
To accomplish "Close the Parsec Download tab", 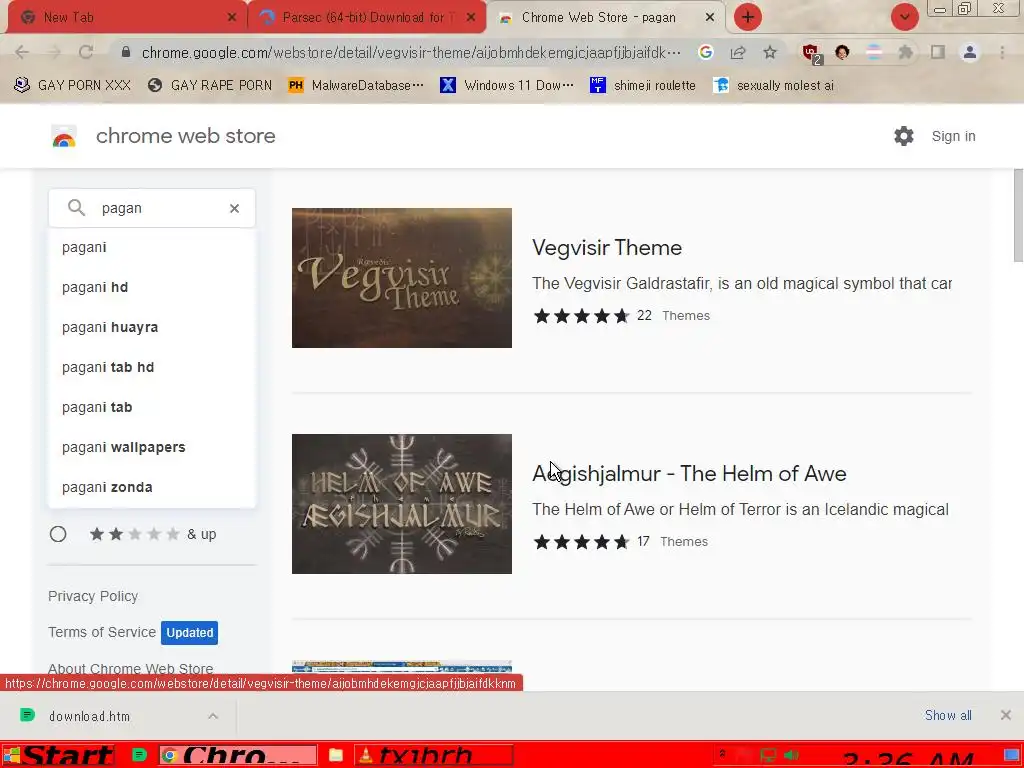I will tap(471, 18).
